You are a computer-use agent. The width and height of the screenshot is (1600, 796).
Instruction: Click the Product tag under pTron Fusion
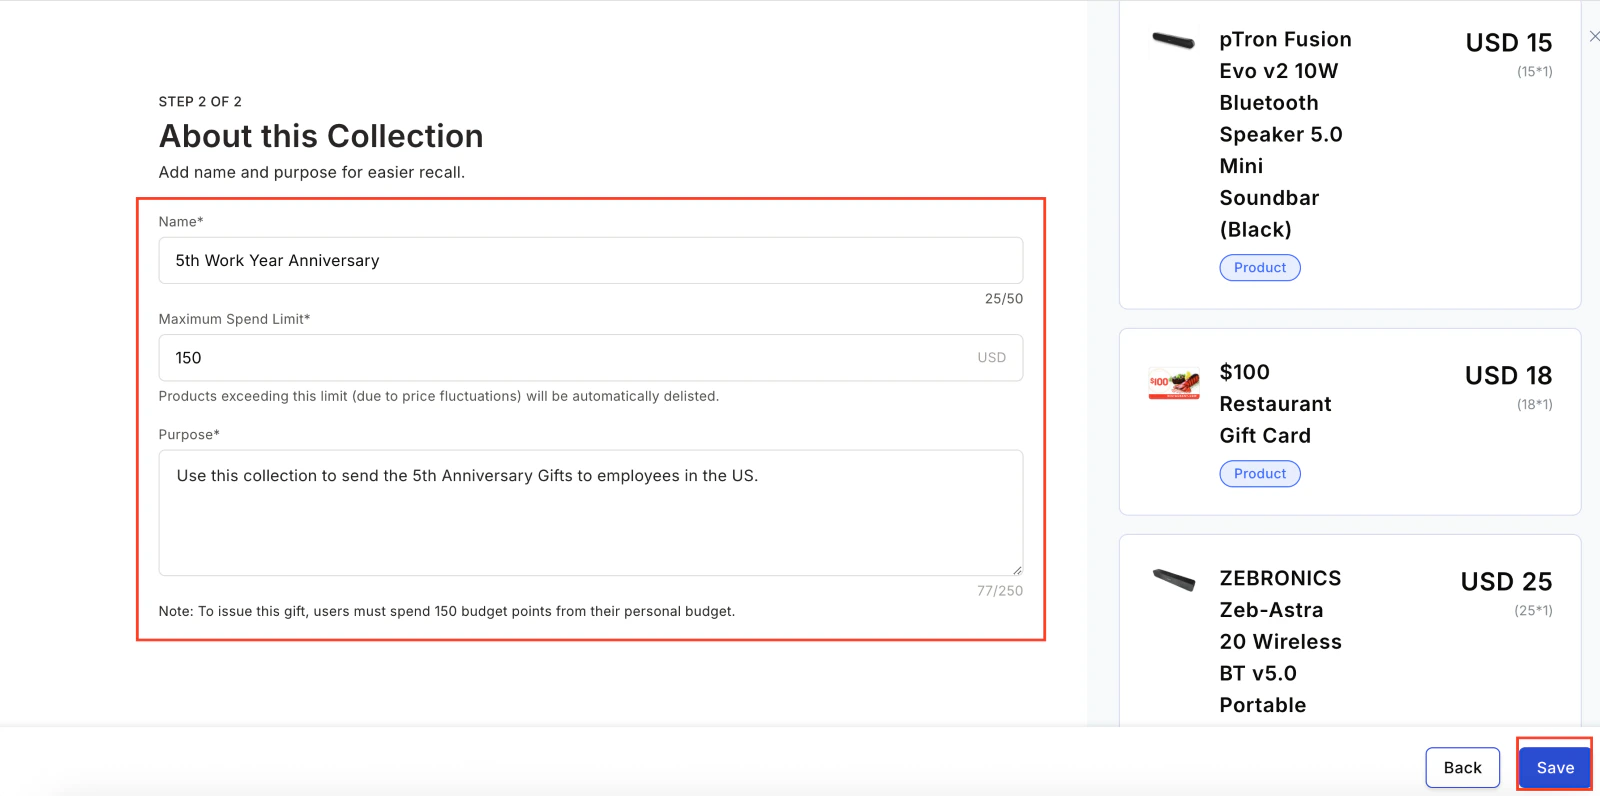click(x=1260, y=267)
